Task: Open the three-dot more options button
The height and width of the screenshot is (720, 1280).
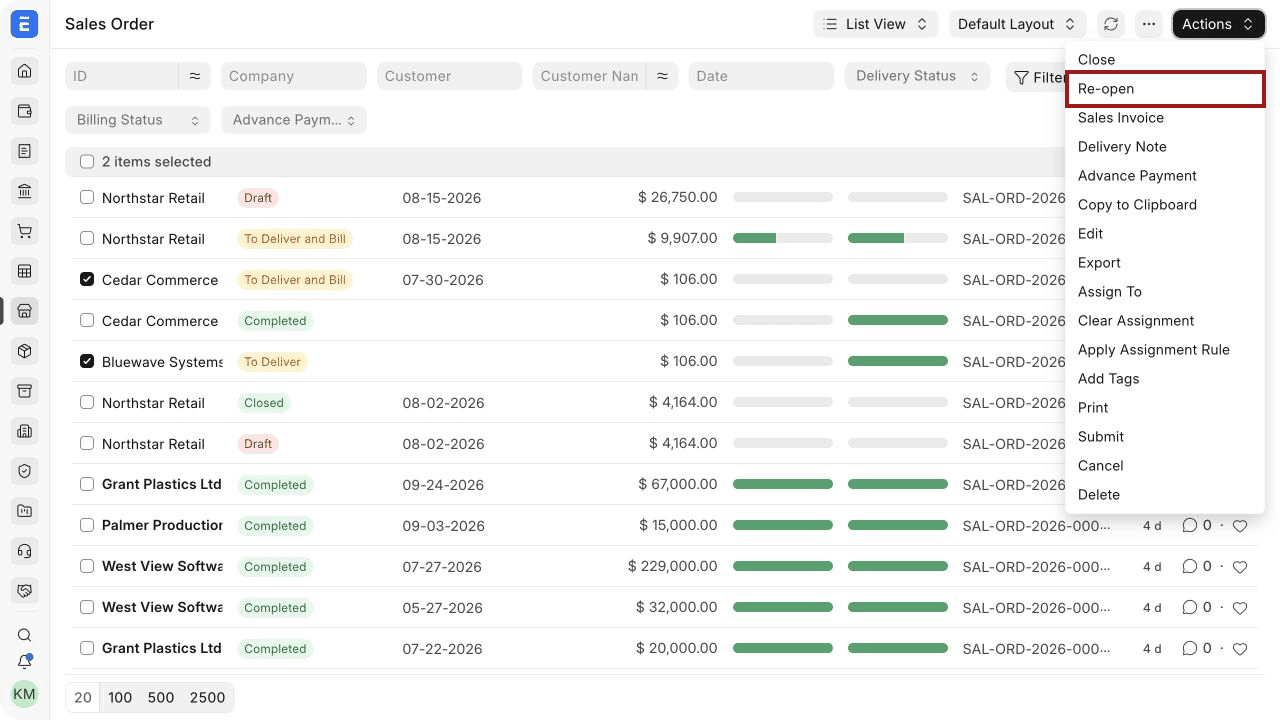Action: tap(1149, 24)
